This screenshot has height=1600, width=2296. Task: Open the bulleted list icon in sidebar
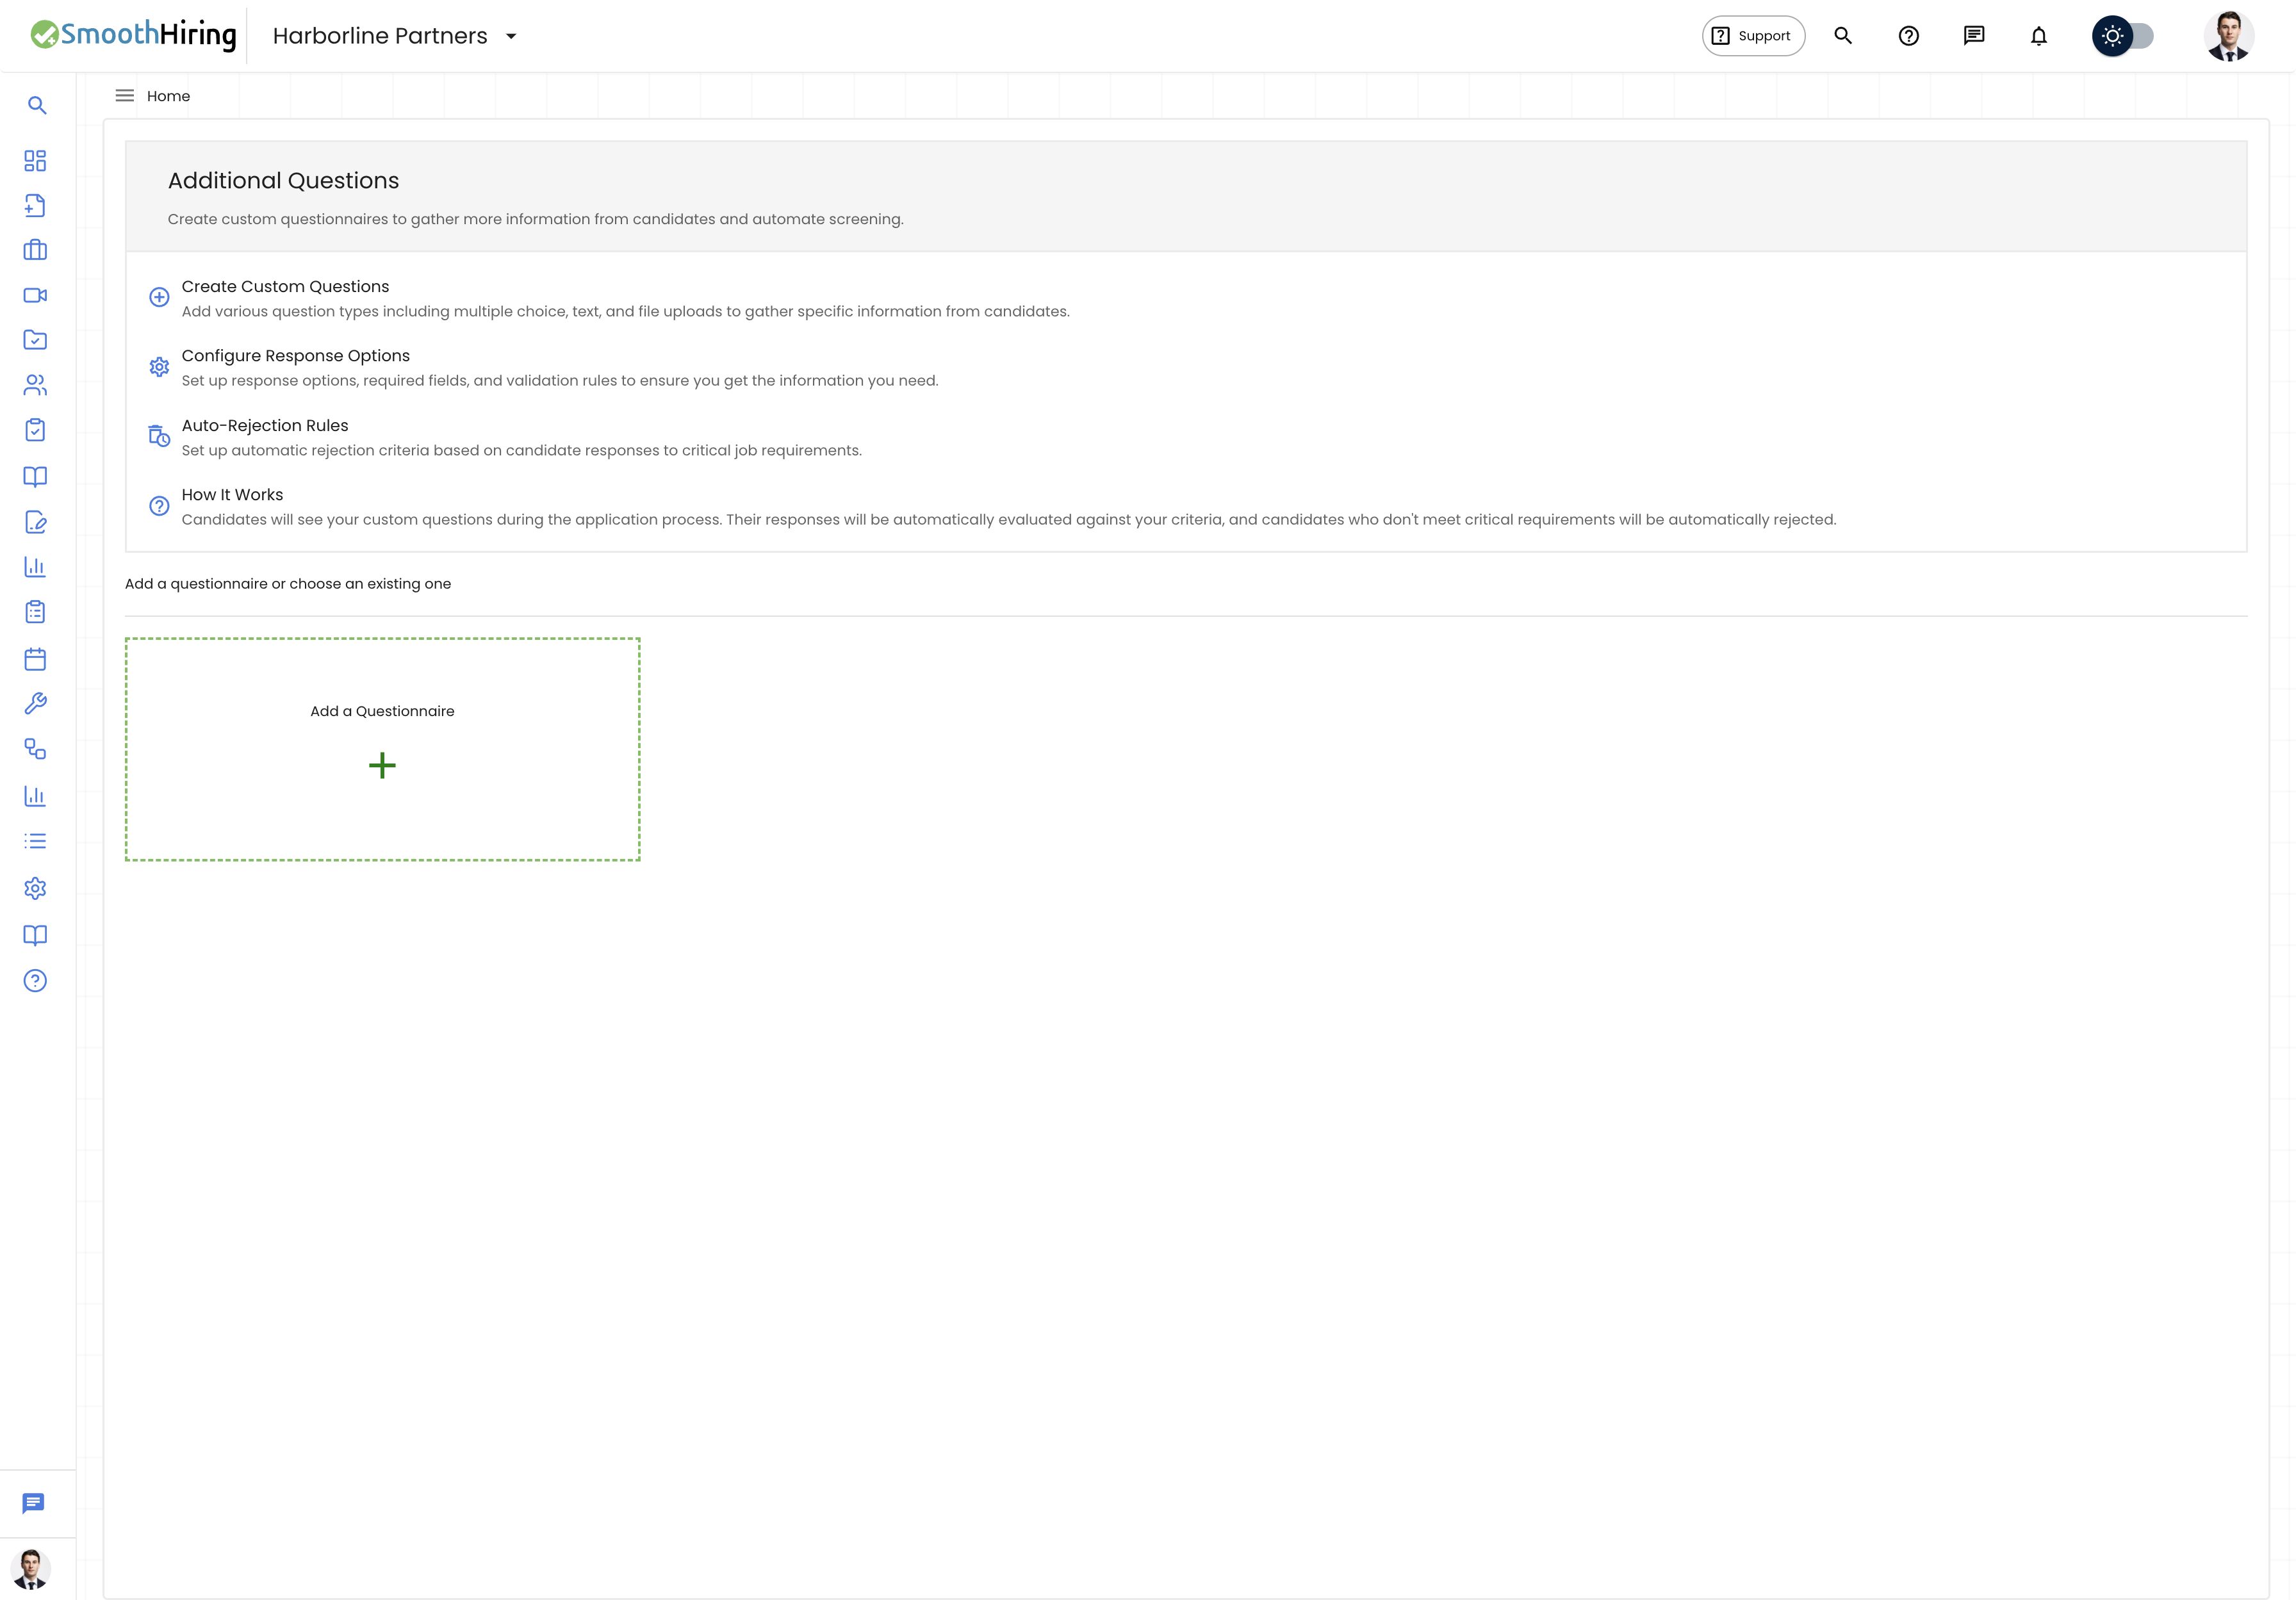coord(35,841)
